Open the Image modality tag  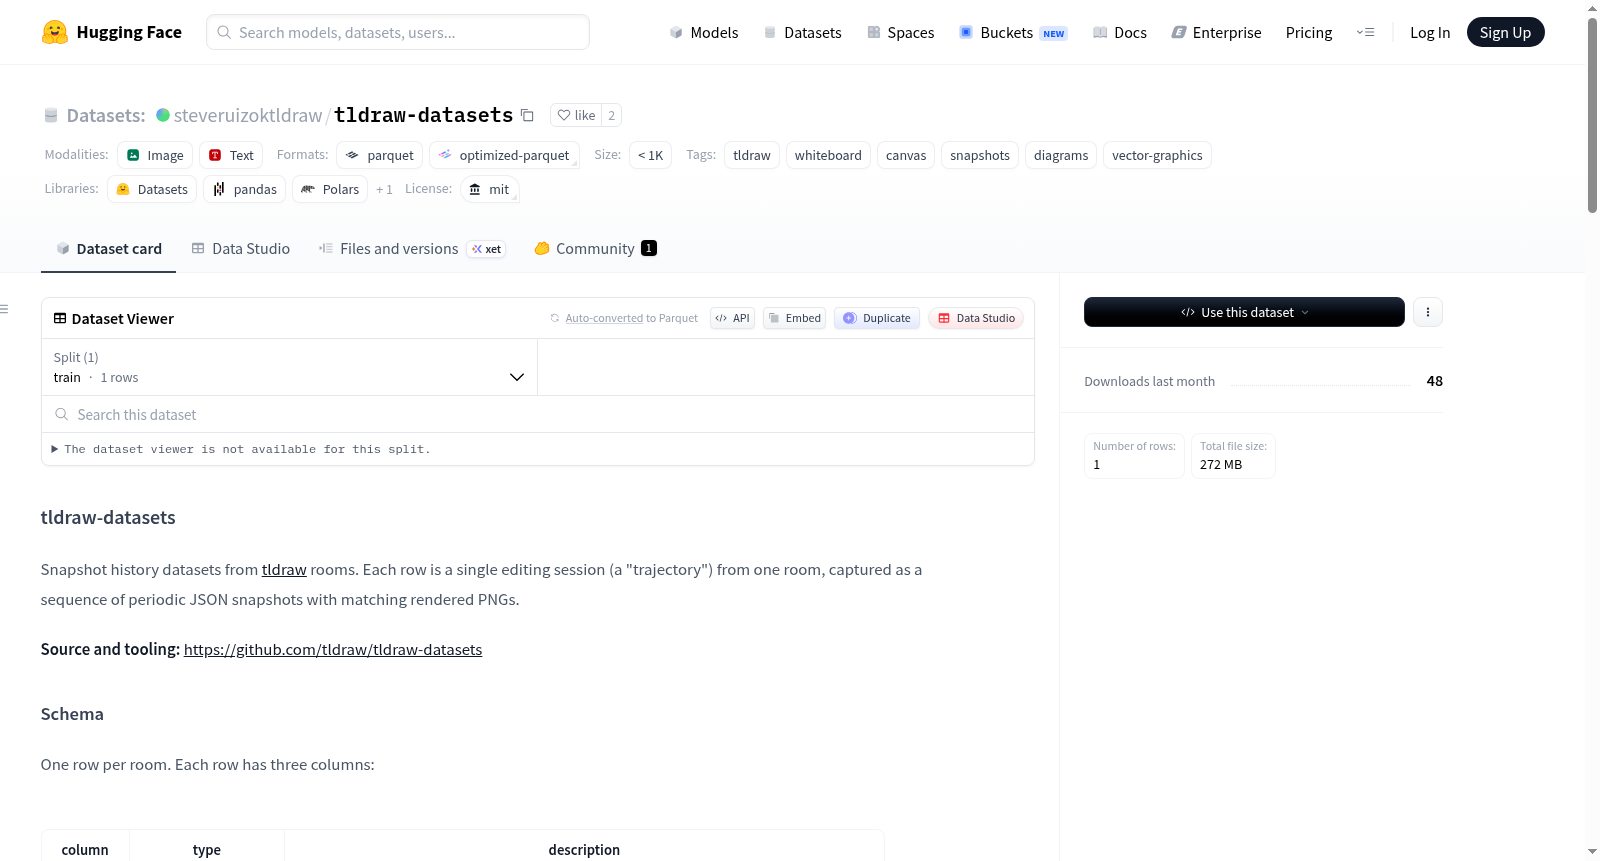(x=155, y=155)
